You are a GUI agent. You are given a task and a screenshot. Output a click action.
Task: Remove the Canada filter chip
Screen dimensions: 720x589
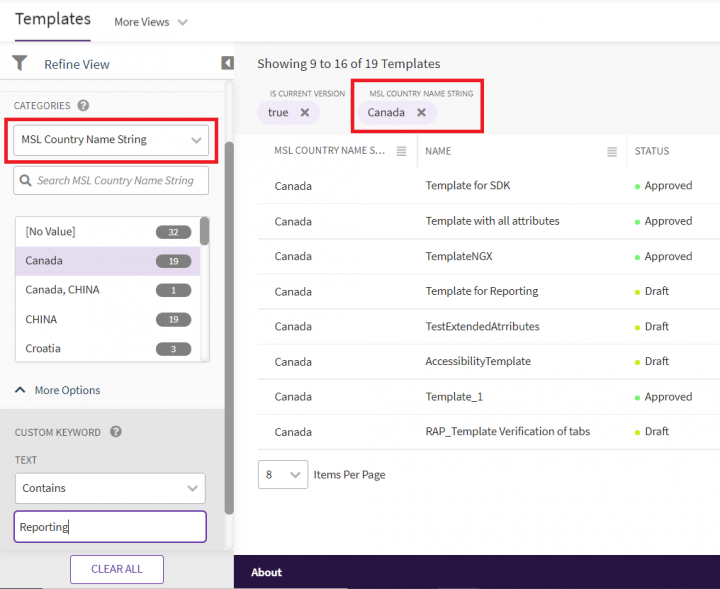[x=421, y=112]
